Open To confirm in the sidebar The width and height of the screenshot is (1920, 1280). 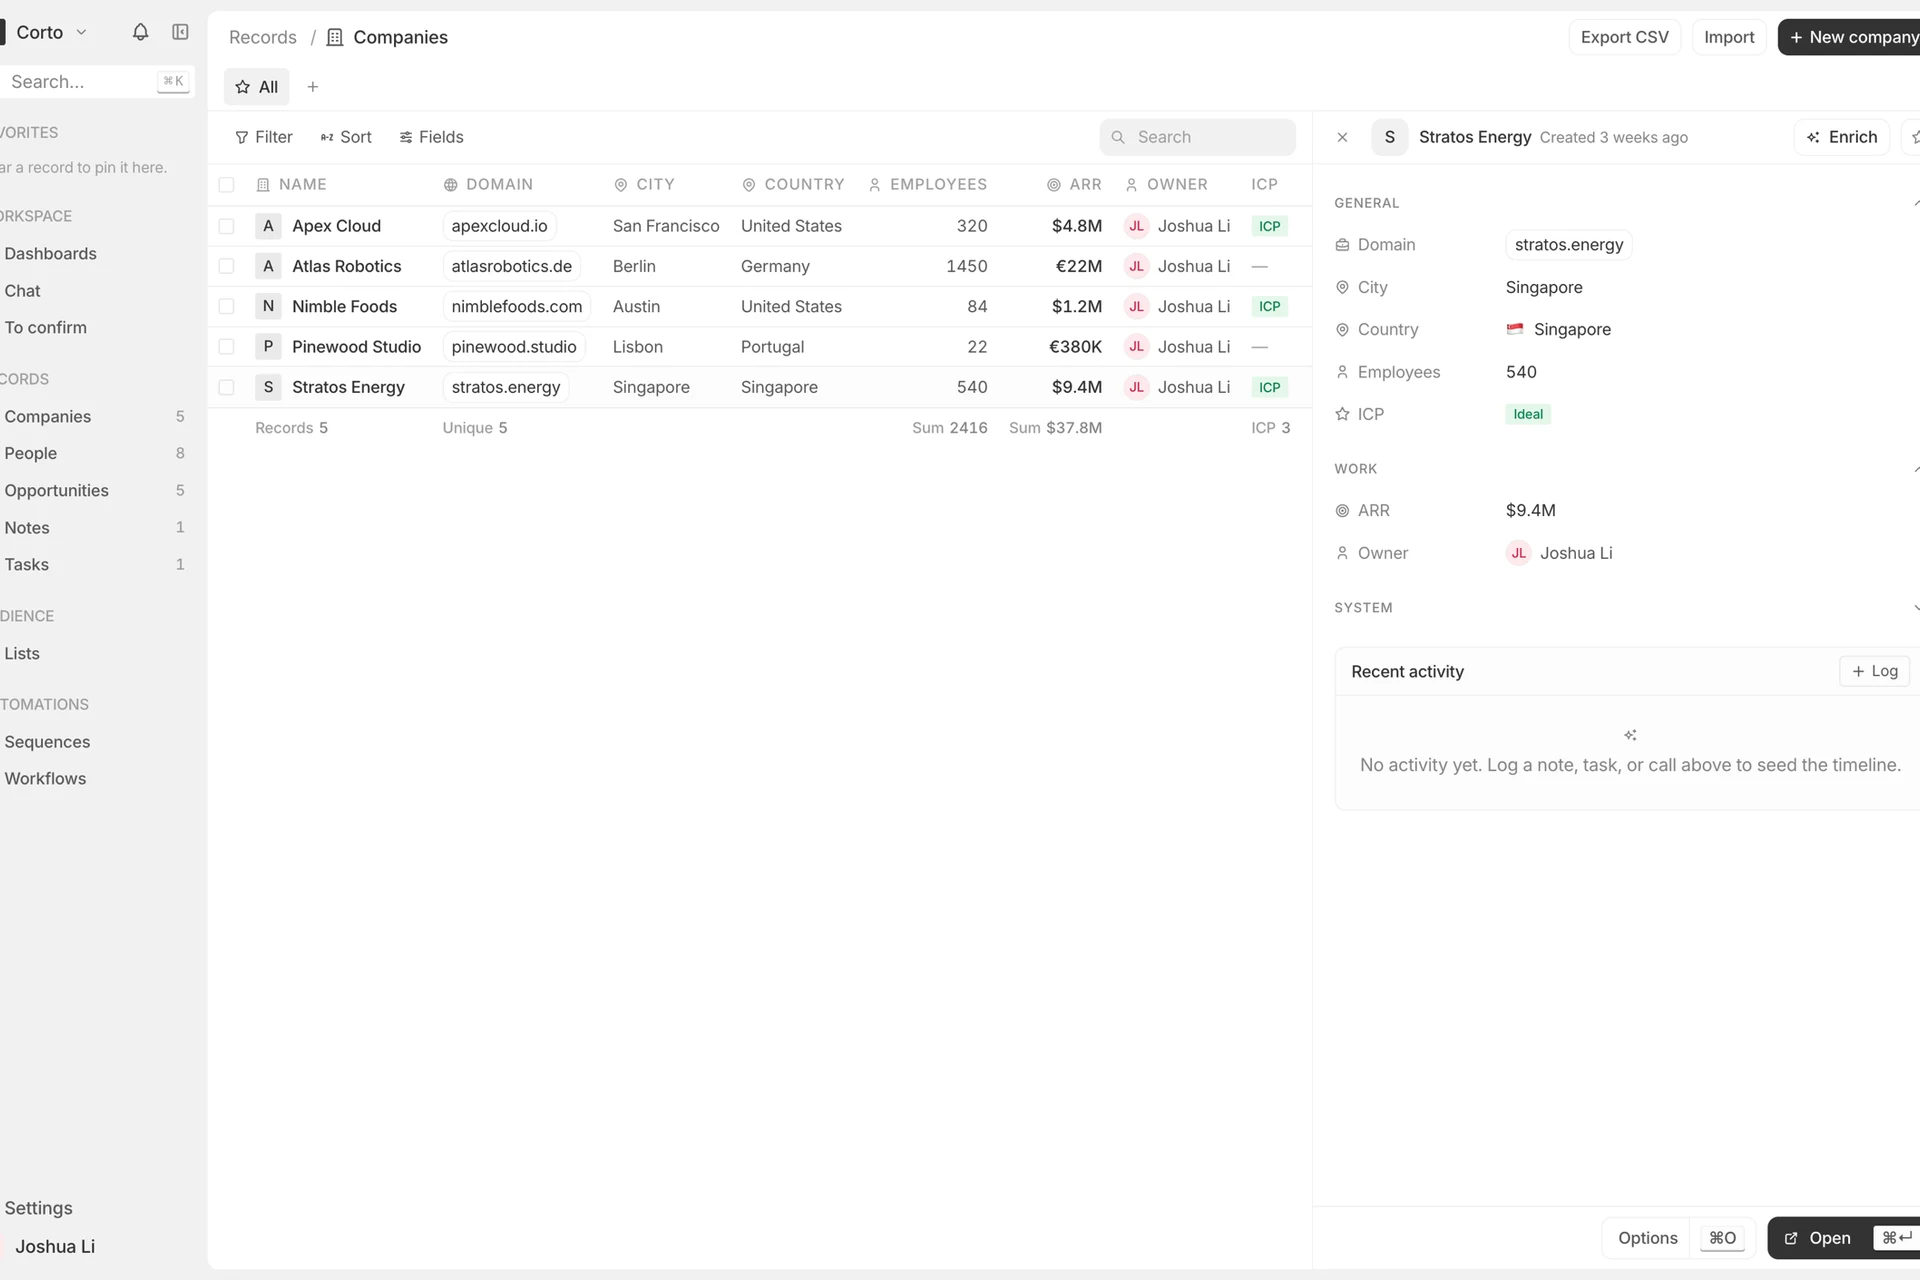[x=45, y=328]
